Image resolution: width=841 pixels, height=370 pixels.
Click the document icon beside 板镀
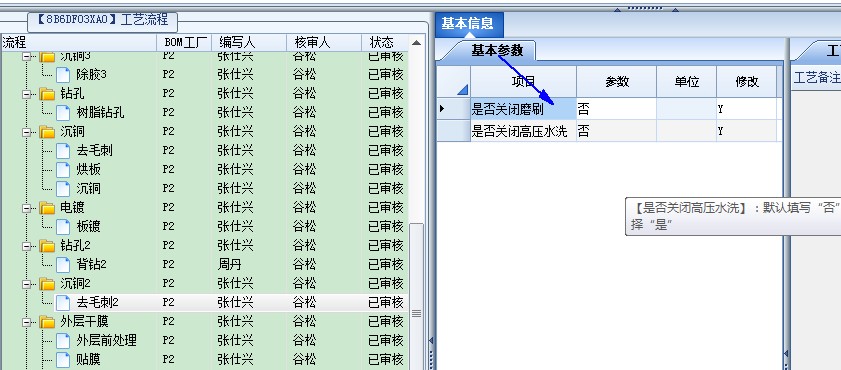(x=63, y=226)
